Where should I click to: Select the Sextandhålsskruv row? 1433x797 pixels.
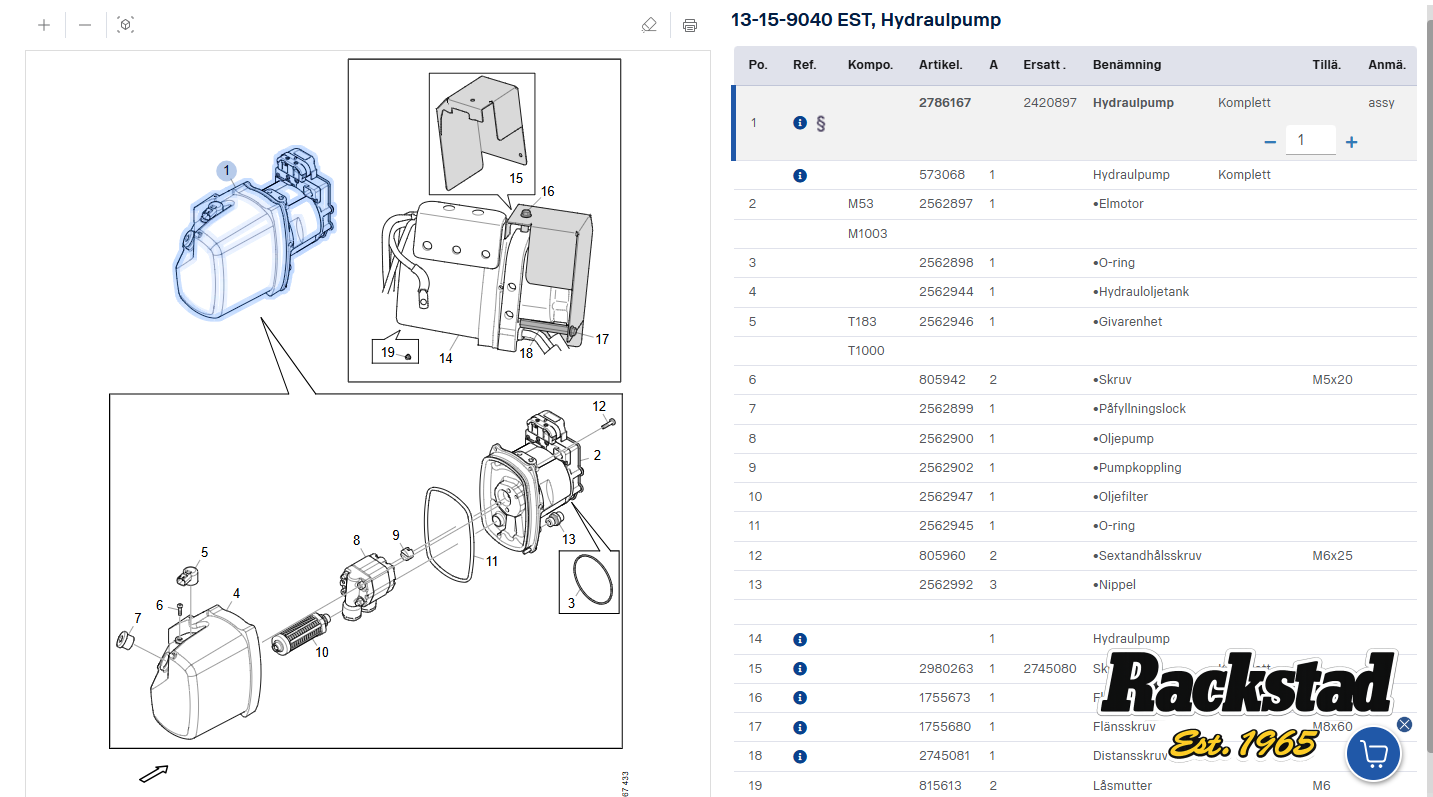[x=1075, y=555]
